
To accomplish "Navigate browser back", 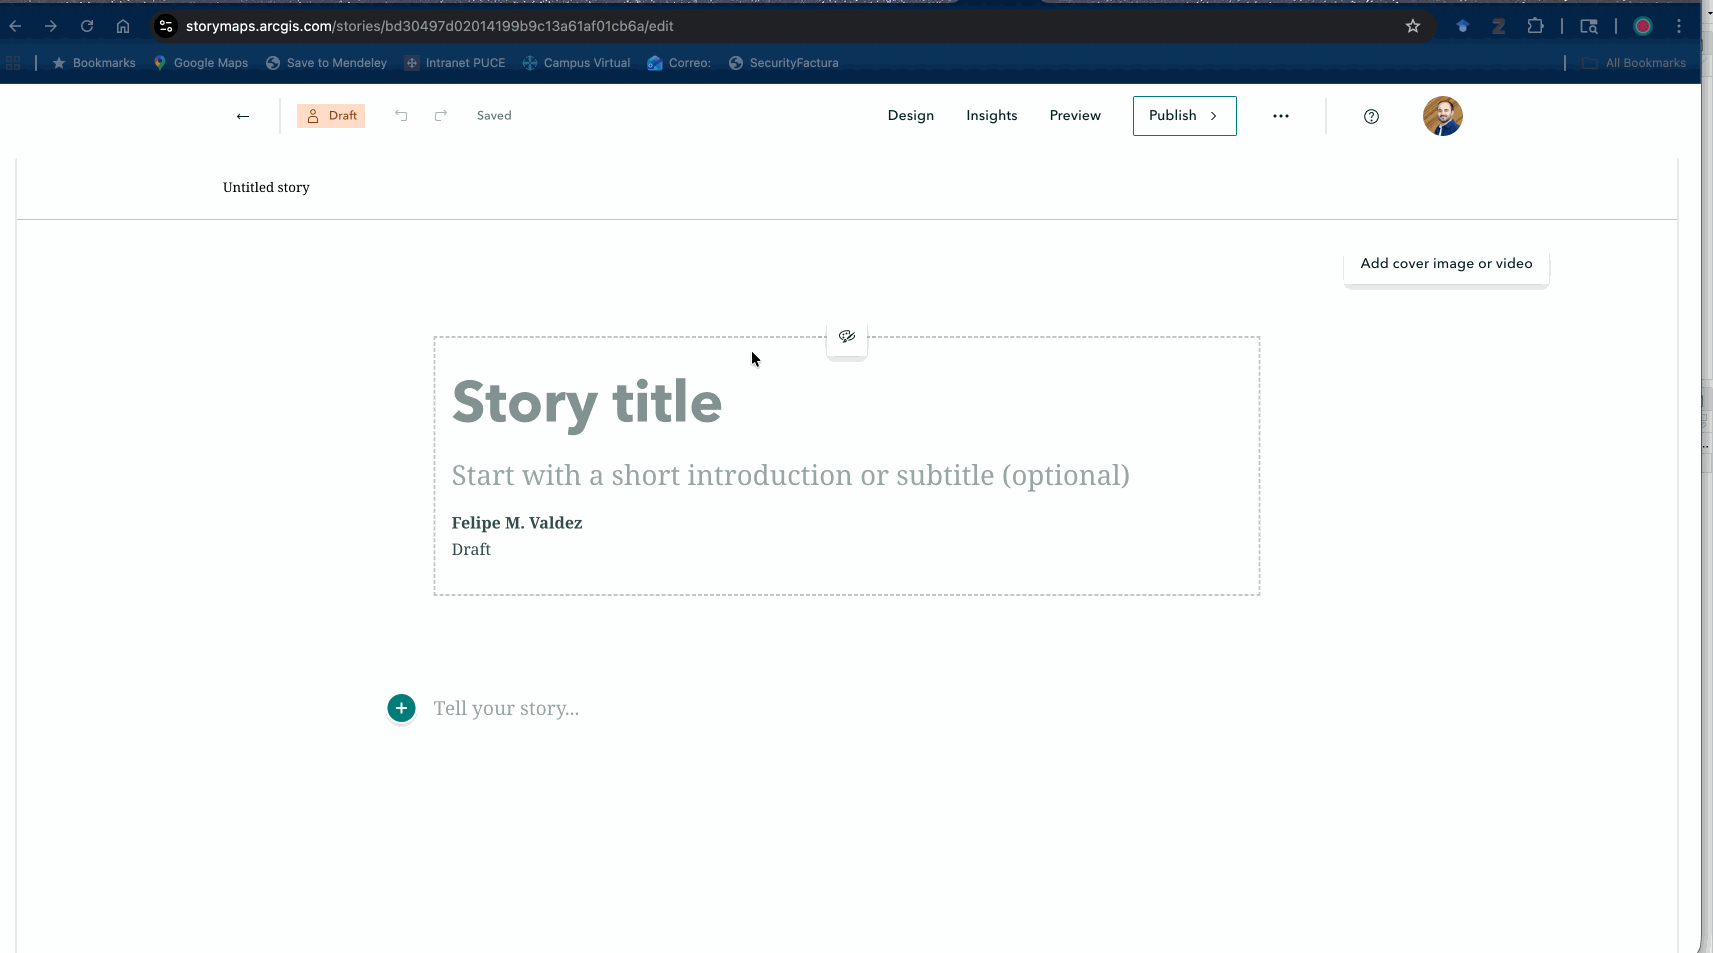I will click(15, 26).
